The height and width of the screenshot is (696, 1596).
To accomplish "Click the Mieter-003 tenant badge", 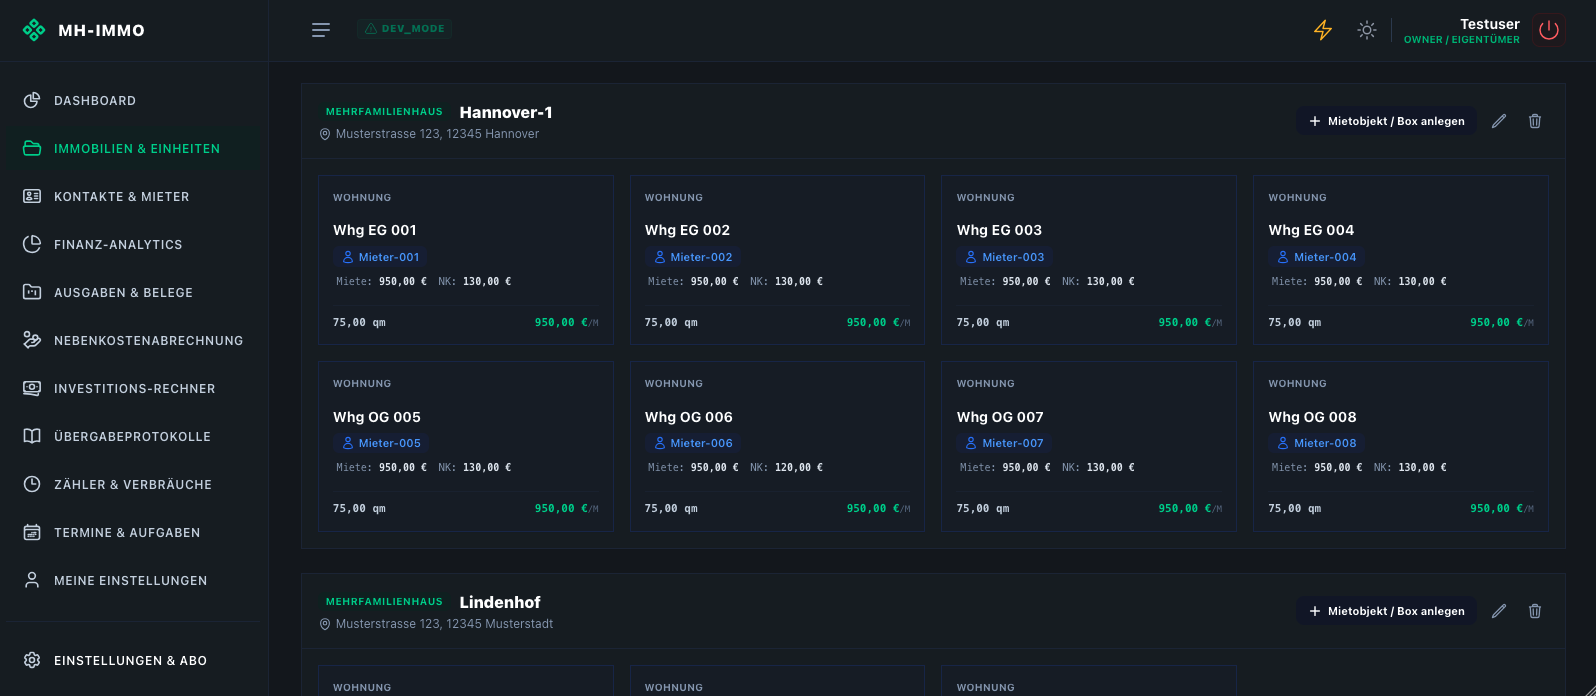I will click(1005, 257).
